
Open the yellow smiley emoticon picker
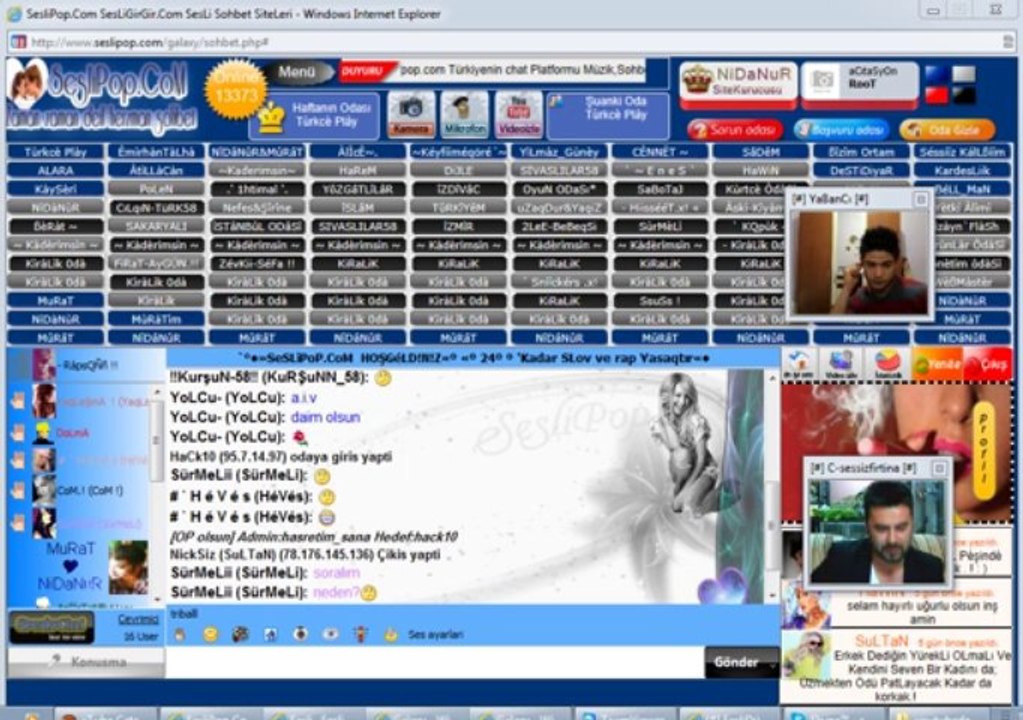point(210,634)
